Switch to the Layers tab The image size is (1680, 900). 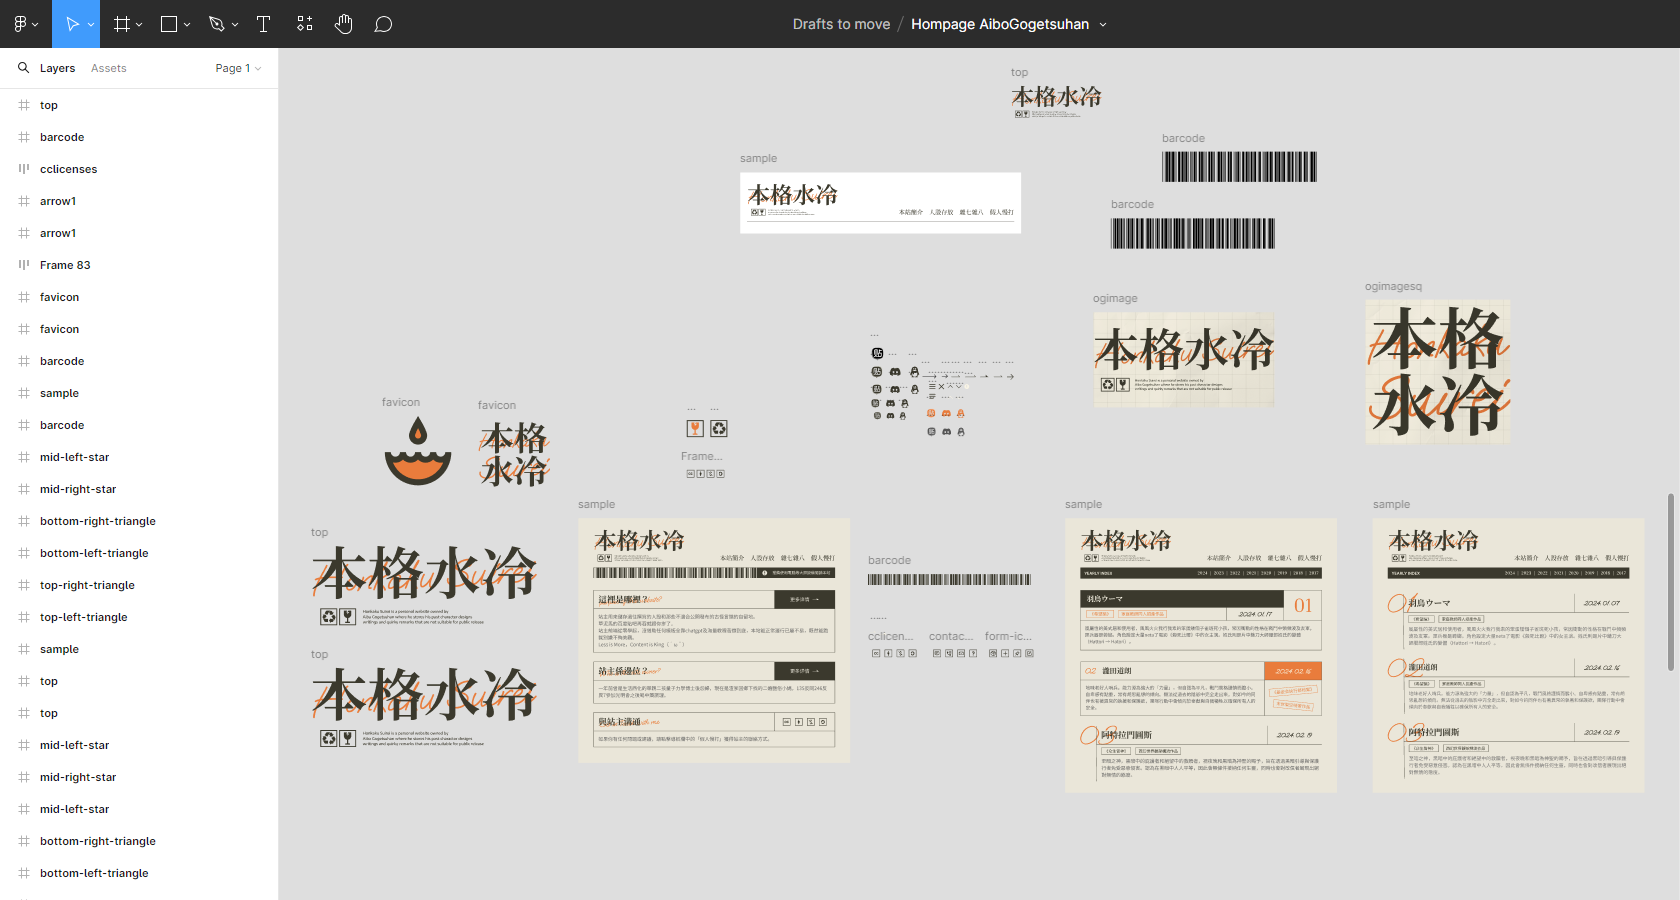pyautogui.click(x=57, y=68)
